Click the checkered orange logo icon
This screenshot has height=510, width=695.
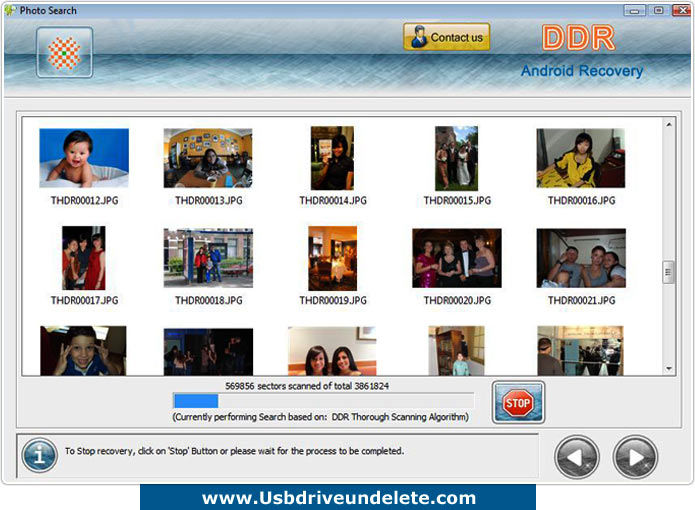click(x=65, y=52)
